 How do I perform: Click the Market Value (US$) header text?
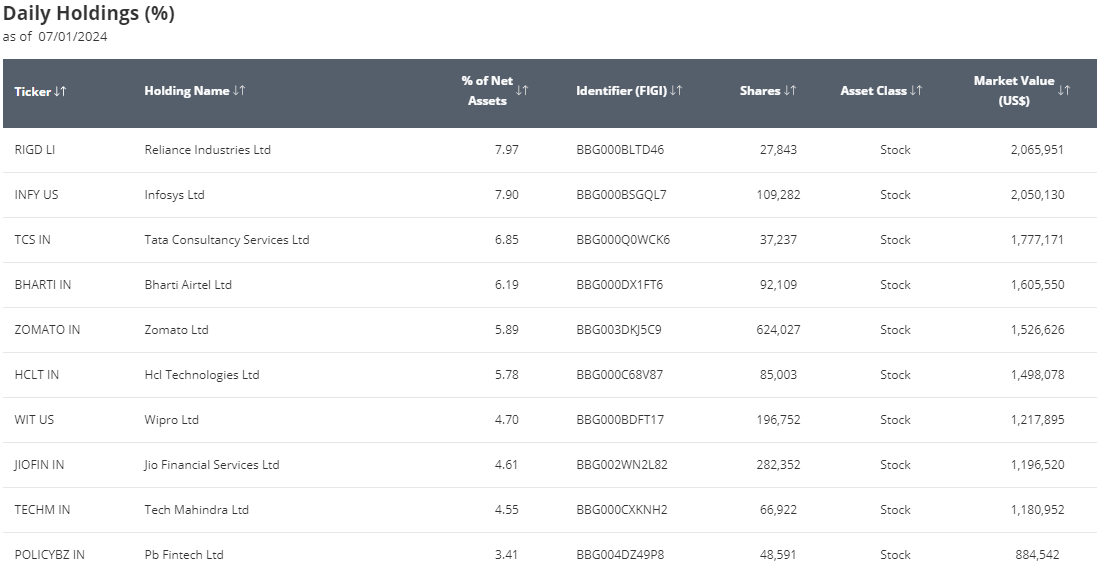[x=1014, y=91]
